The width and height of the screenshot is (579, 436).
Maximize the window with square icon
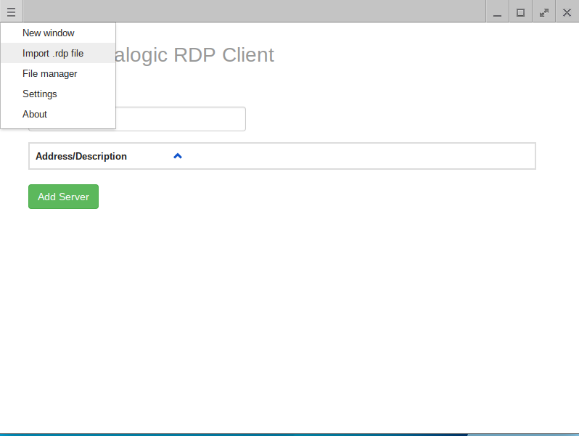click(x=520, y=13)
